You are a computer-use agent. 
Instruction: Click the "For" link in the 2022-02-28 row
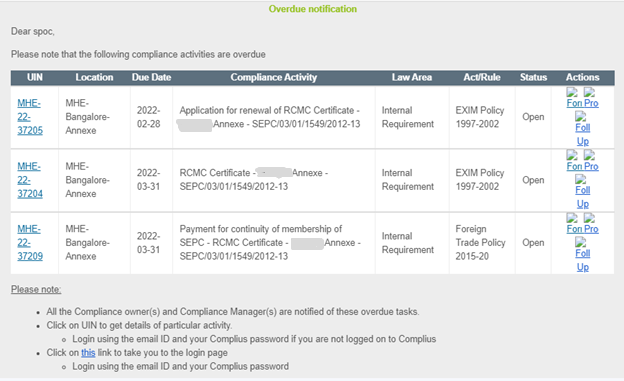tap(574, 103)
